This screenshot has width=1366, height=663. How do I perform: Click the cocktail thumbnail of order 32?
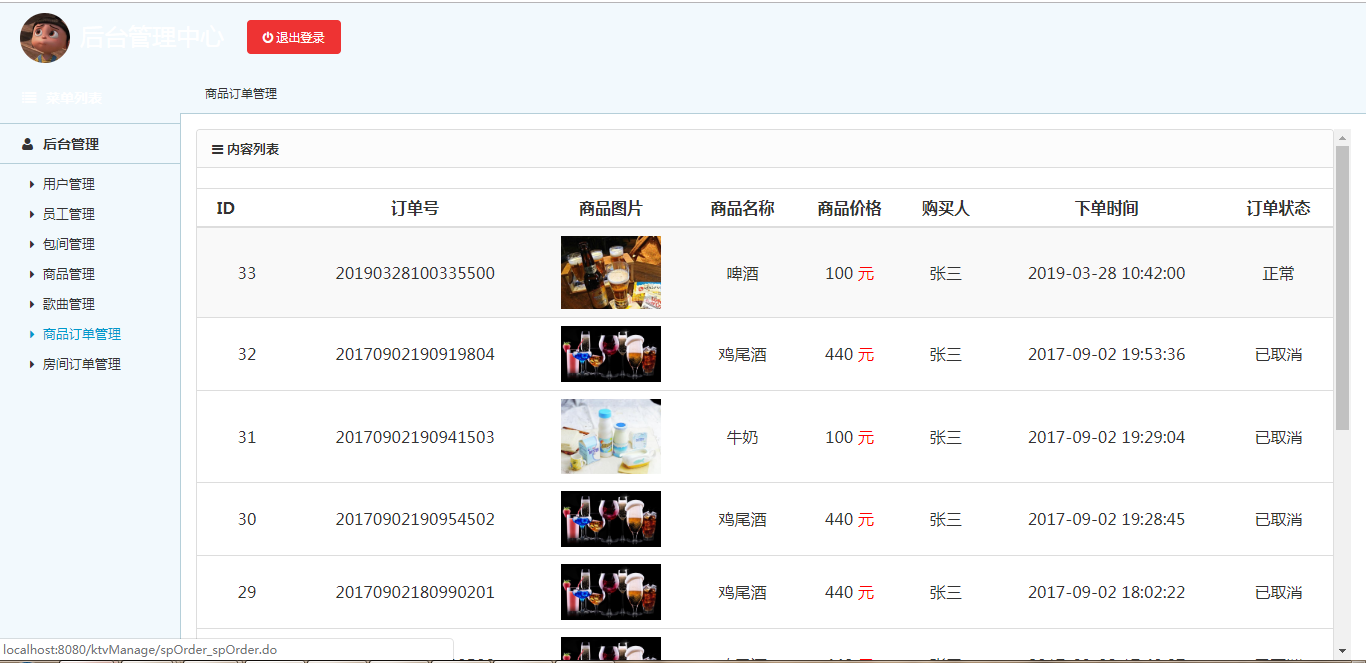coord(611,354)
